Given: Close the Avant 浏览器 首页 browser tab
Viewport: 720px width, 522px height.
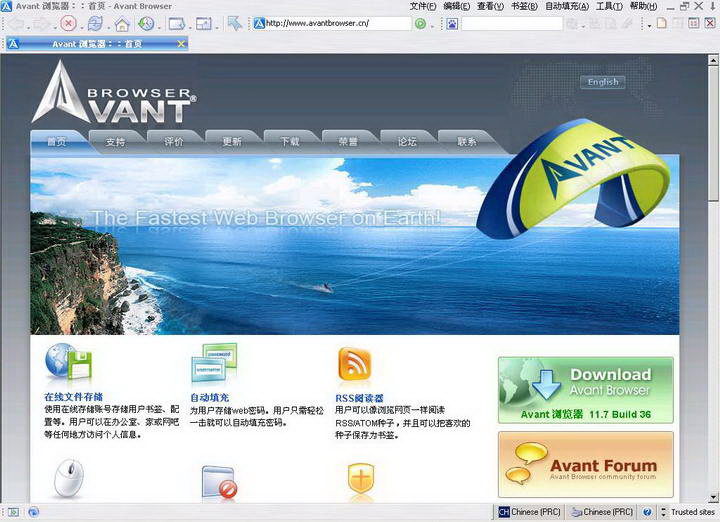Looking at the screenshot, I should (x=181, y=44).
